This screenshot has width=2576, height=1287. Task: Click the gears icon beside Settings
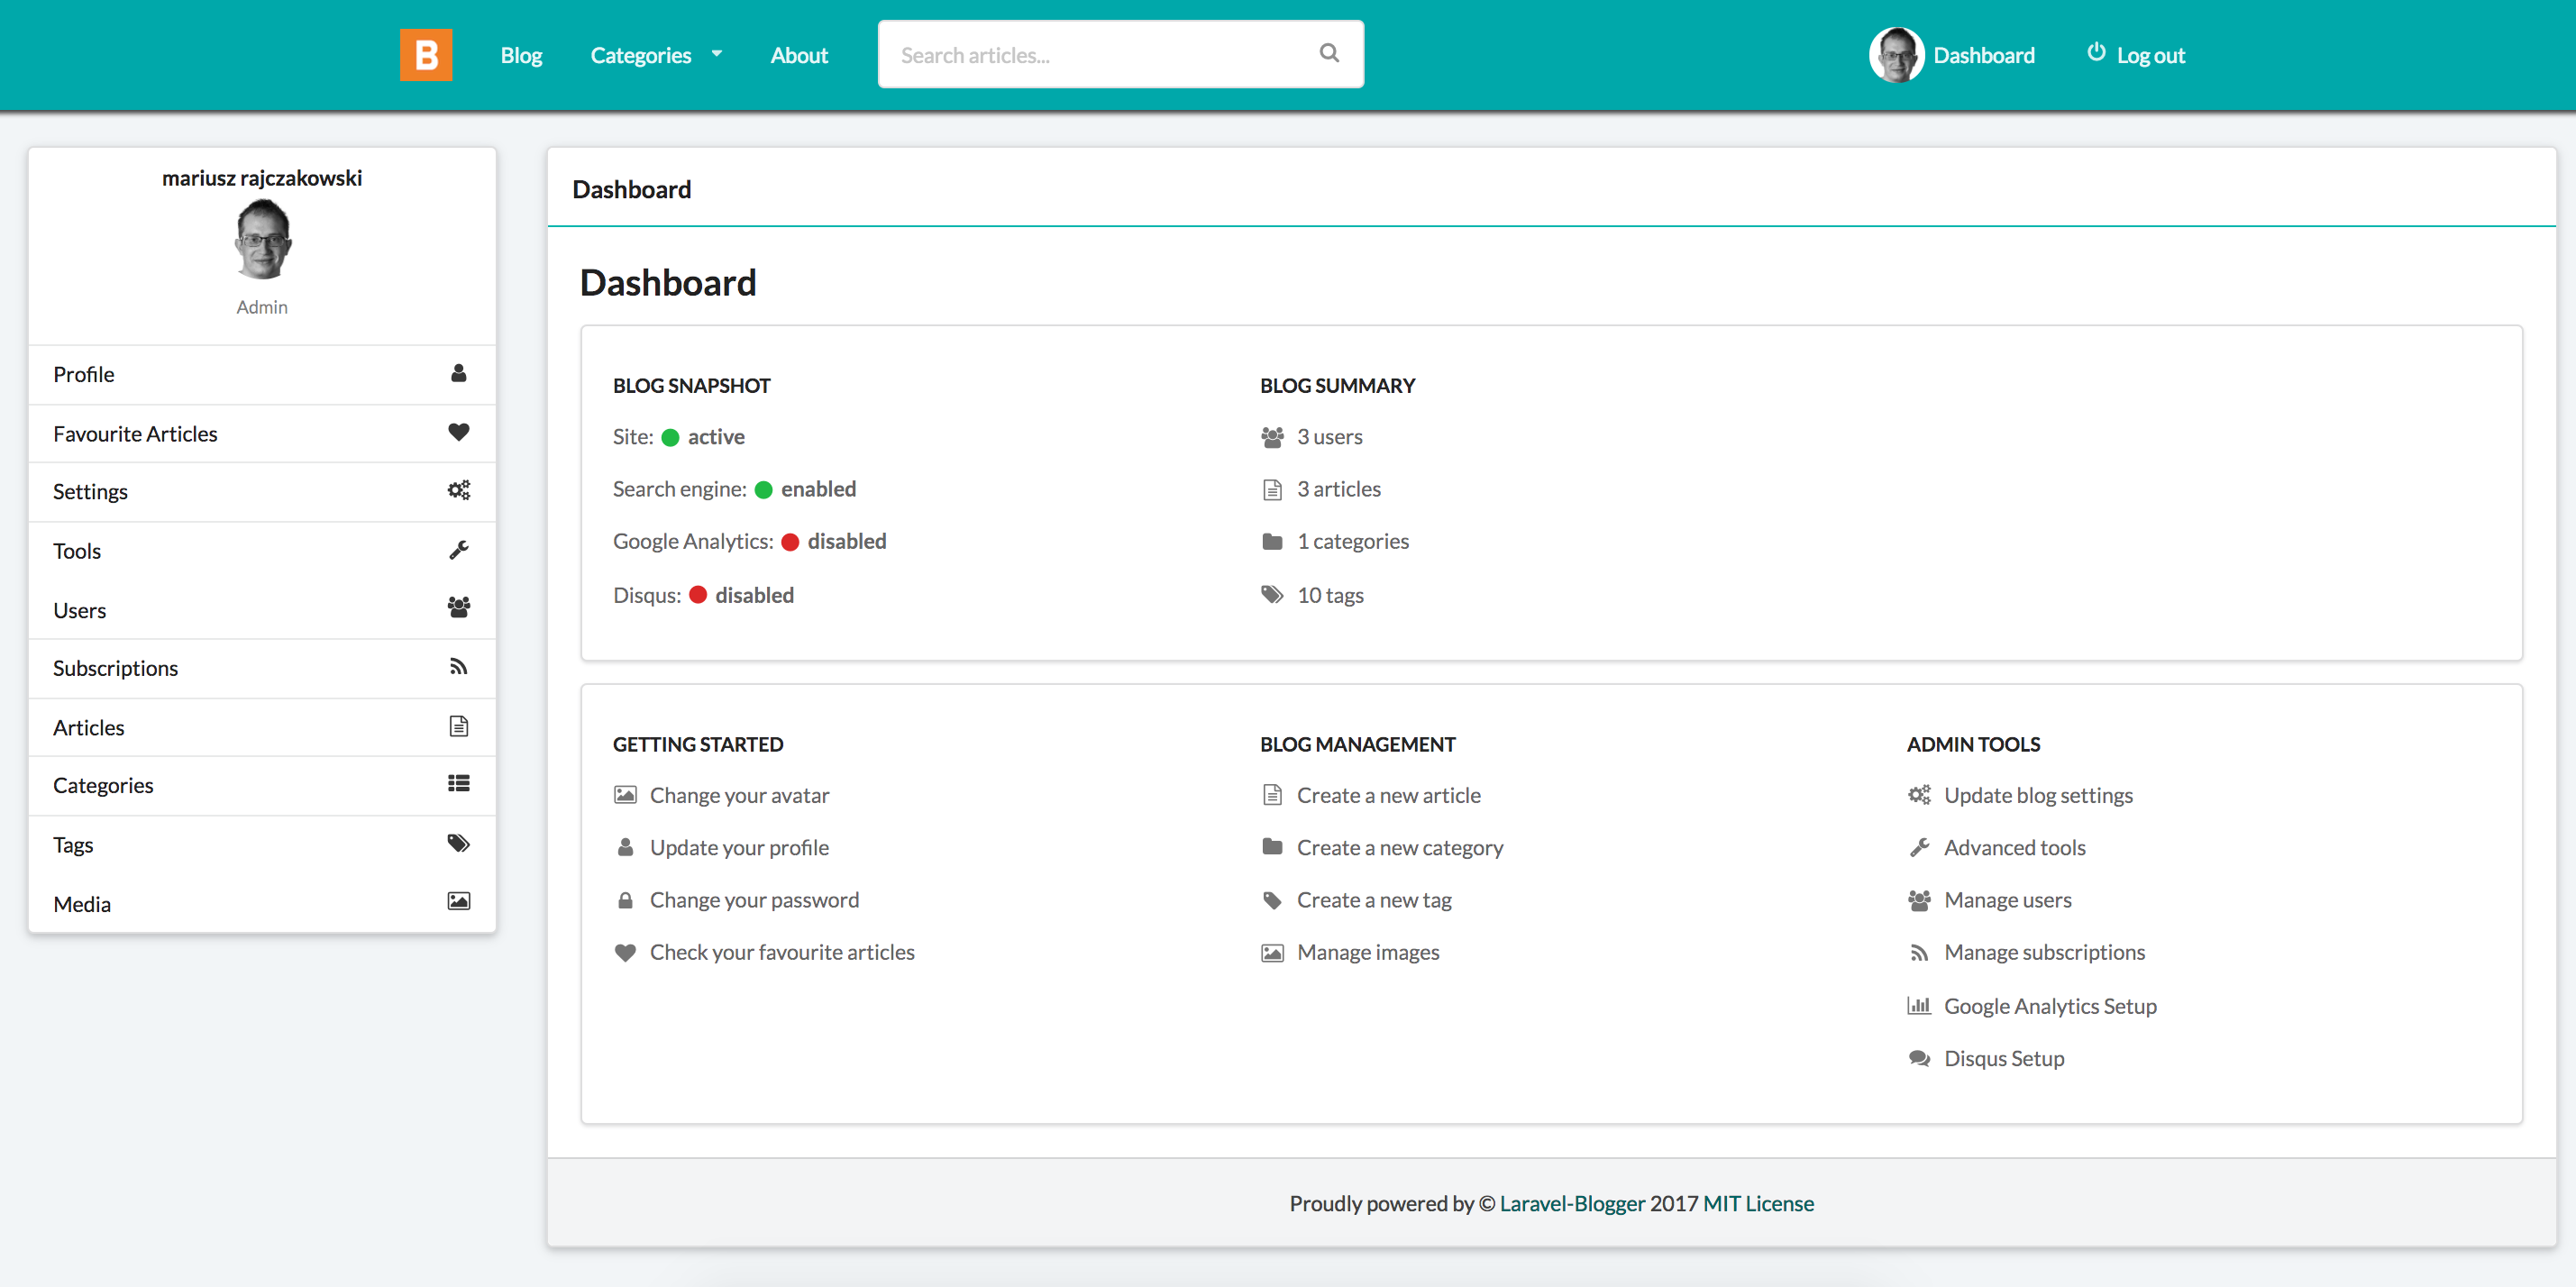(459, 490)
